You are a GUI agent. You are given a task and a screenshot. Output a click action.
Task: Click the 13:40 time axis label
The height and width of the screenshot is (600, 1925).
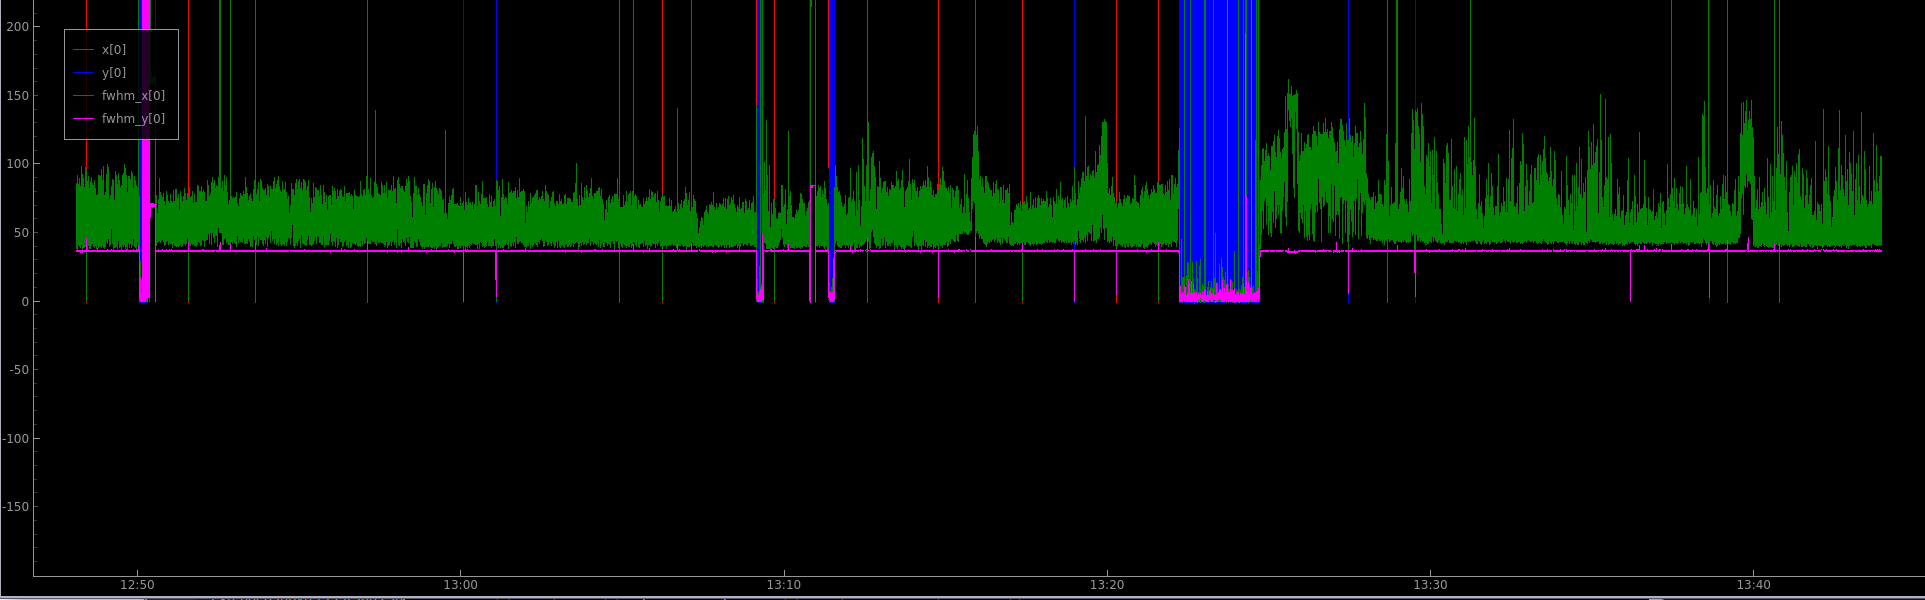[x=1753, y=585]
